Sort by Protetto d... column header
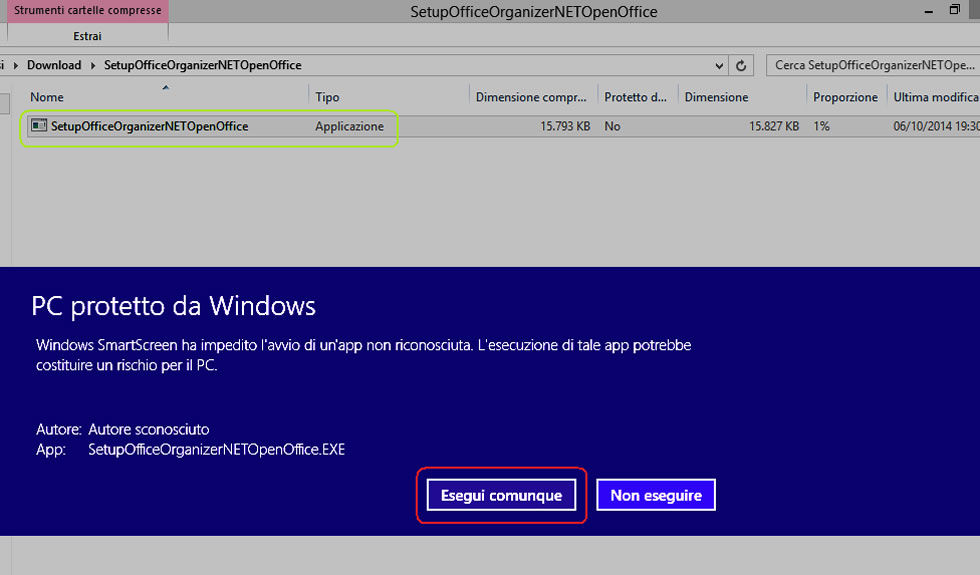Image resolution: width=980 pixels, height=575 pixels. coord(636,97)
